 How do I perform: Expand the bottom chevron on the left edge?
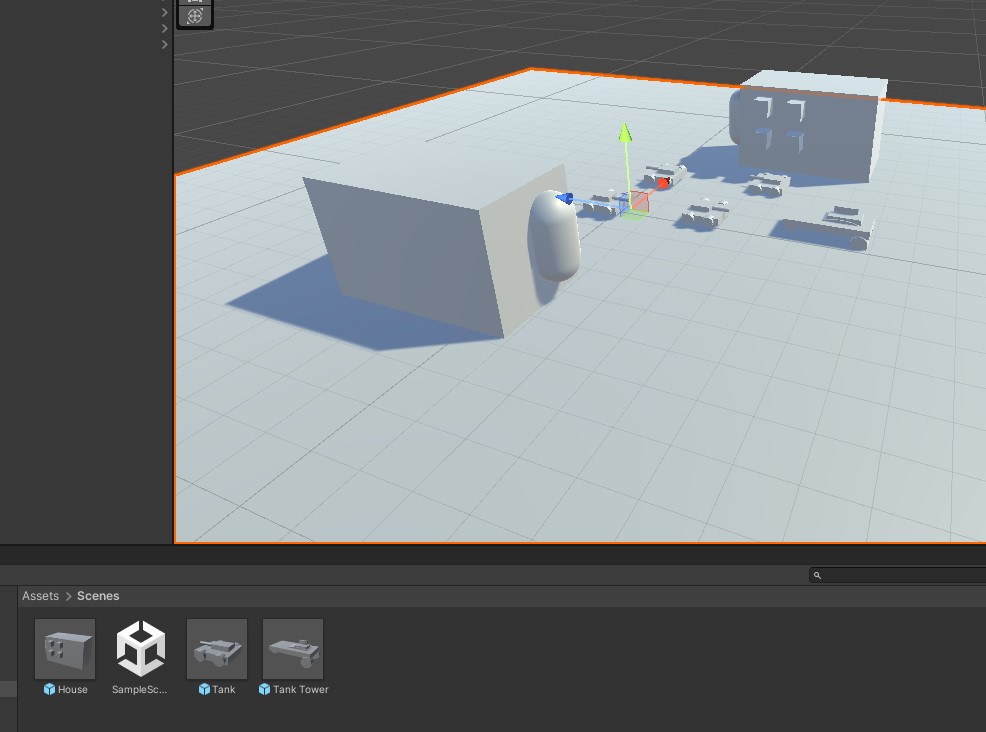(x=165, y=44)
